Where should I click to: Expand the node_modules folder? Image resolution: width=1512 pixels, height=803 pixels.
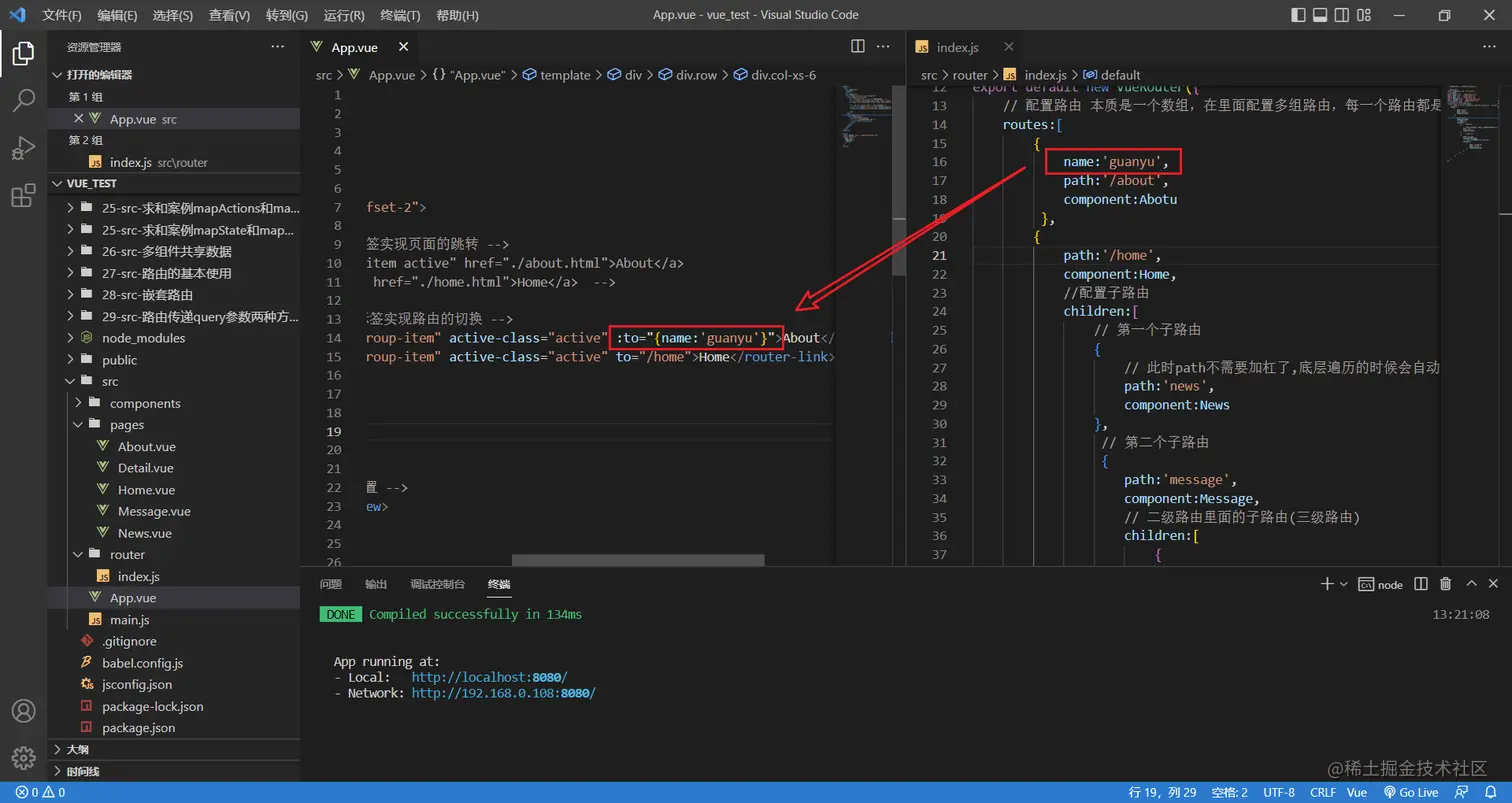point(173,338)
